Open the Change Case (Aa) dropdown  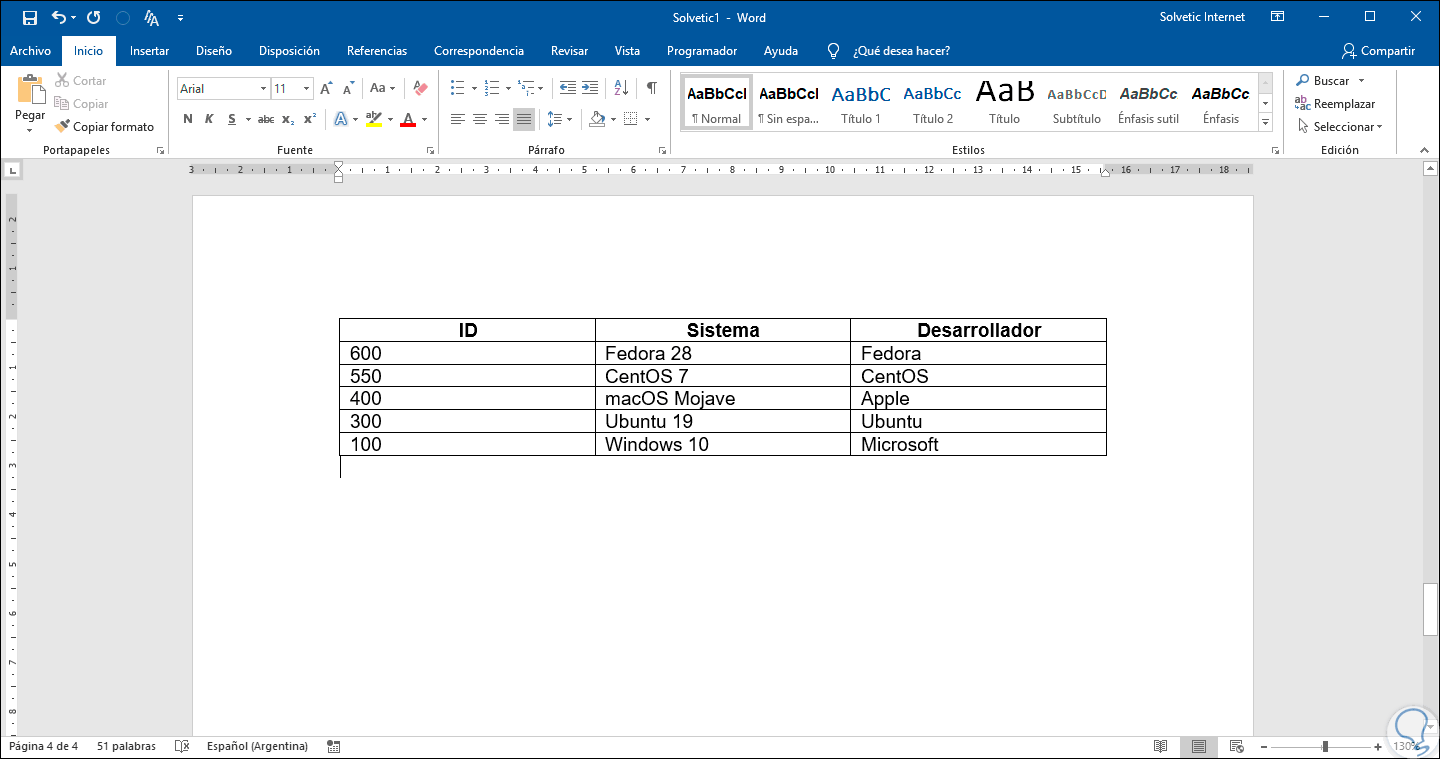point(382,89)
